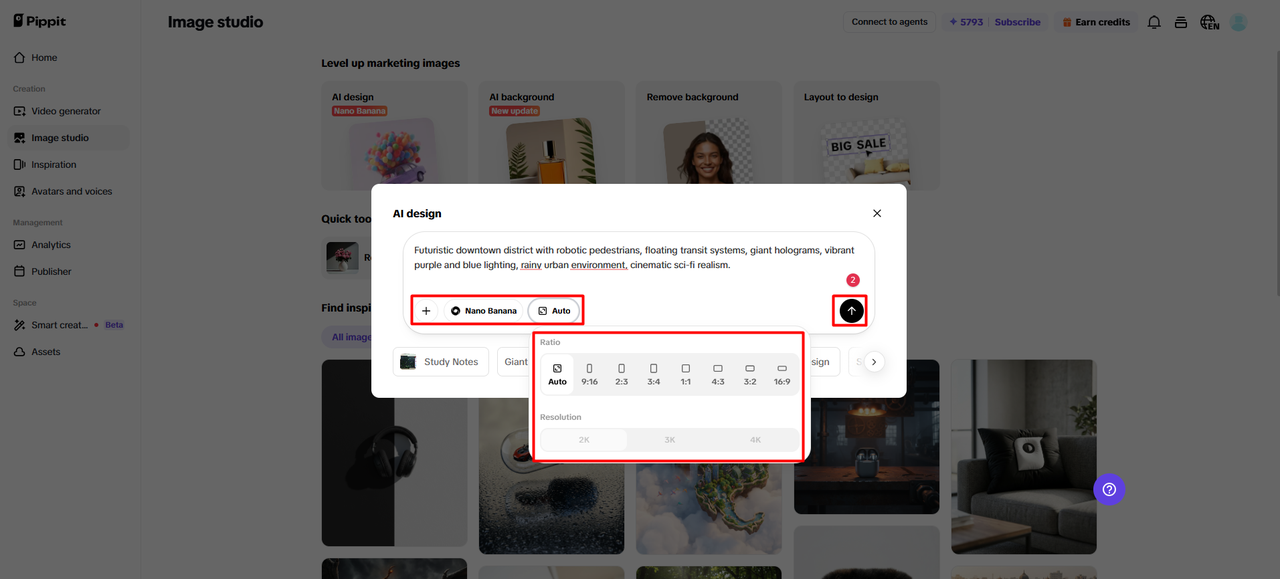Open the notifications bell
1280x579 pixels.
pyautogui.click(x=1154, y=22)
